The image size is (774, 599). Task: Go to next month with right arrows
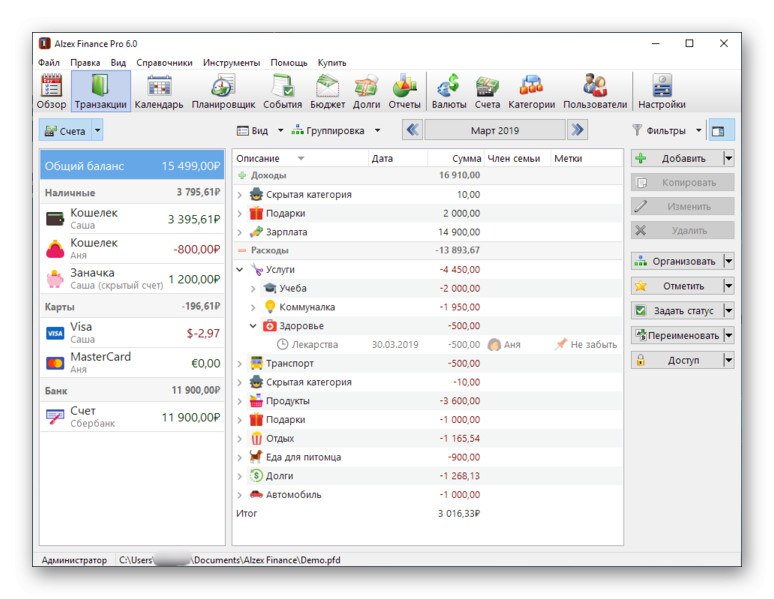pos(577,130)
